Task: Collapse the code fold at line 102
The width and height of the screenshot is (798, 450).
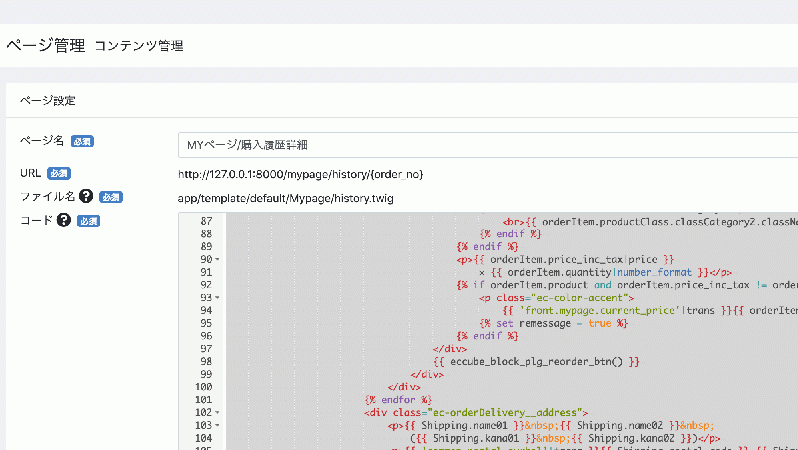Action: click(x=217, y=412)
